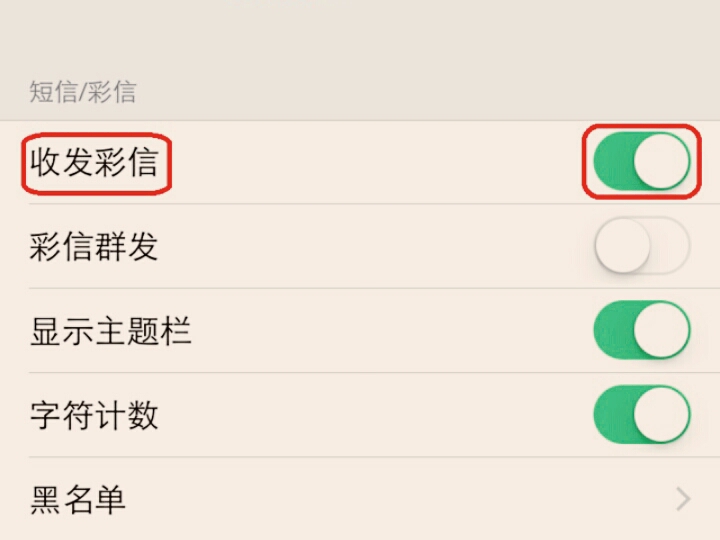Switch off the 字符计数 toggle
720x540 pixels.
point(641,414)
